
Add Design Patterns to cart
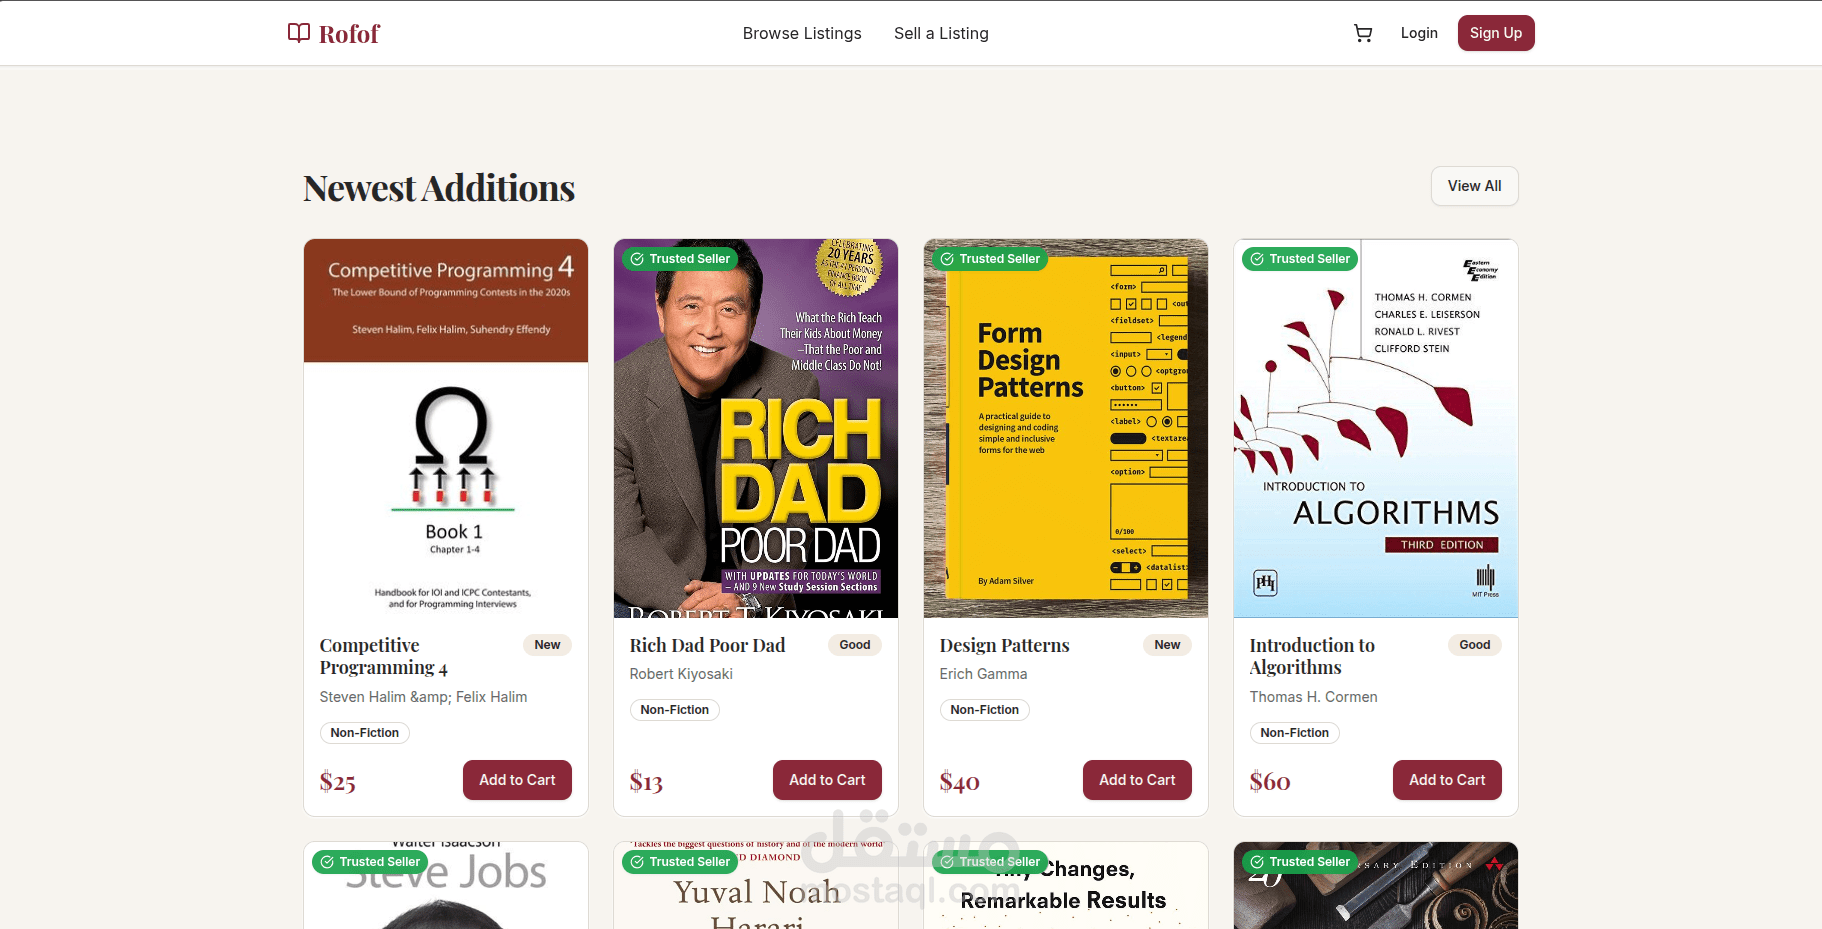tap(1137, 780)
